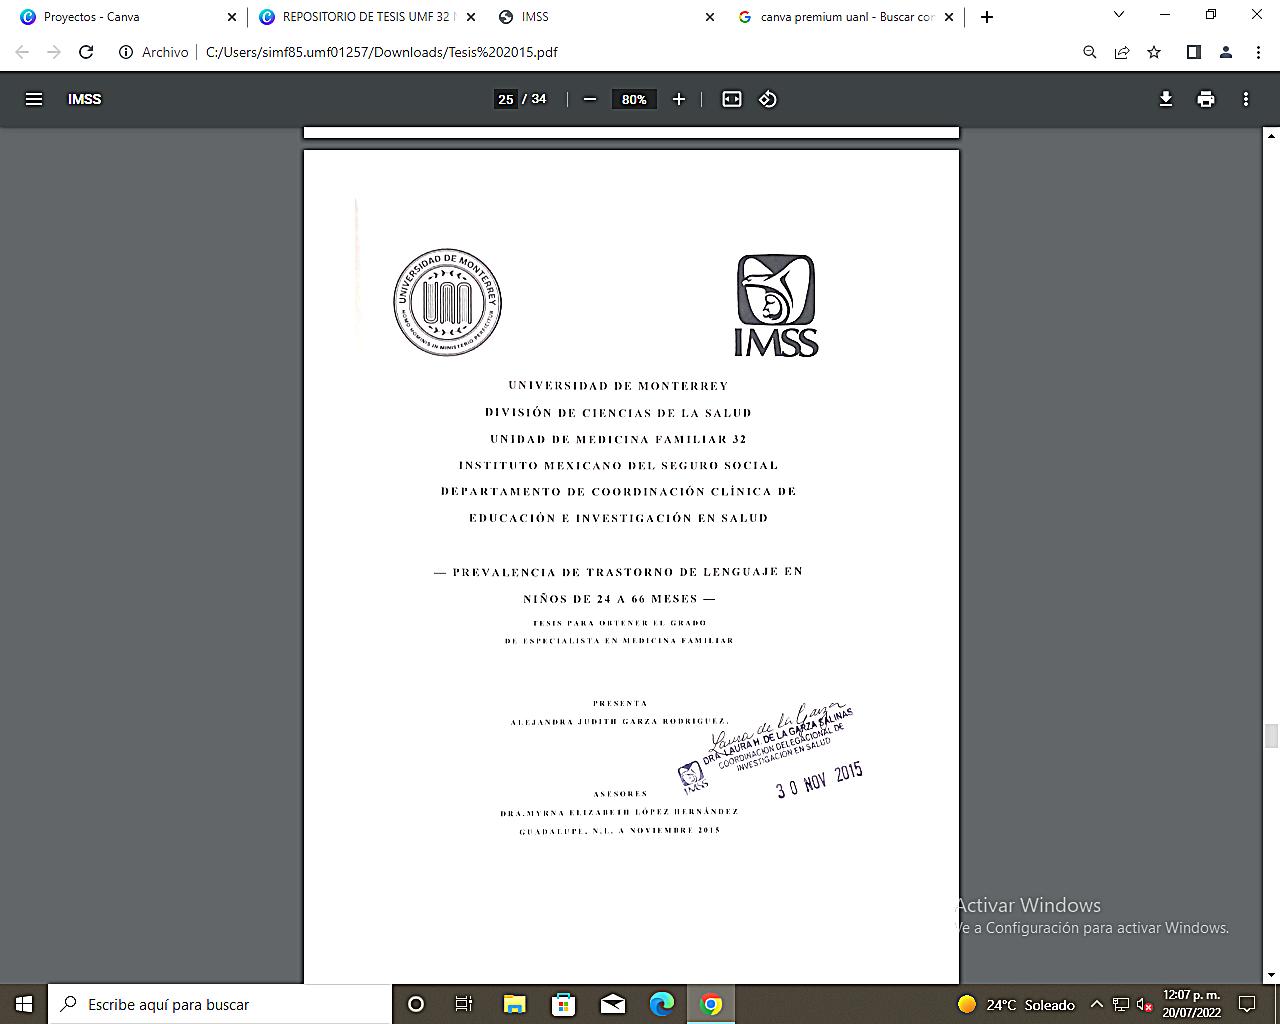
Task: Open the weather widget 24°C Soleado
Action: tap(1016, 1004)
